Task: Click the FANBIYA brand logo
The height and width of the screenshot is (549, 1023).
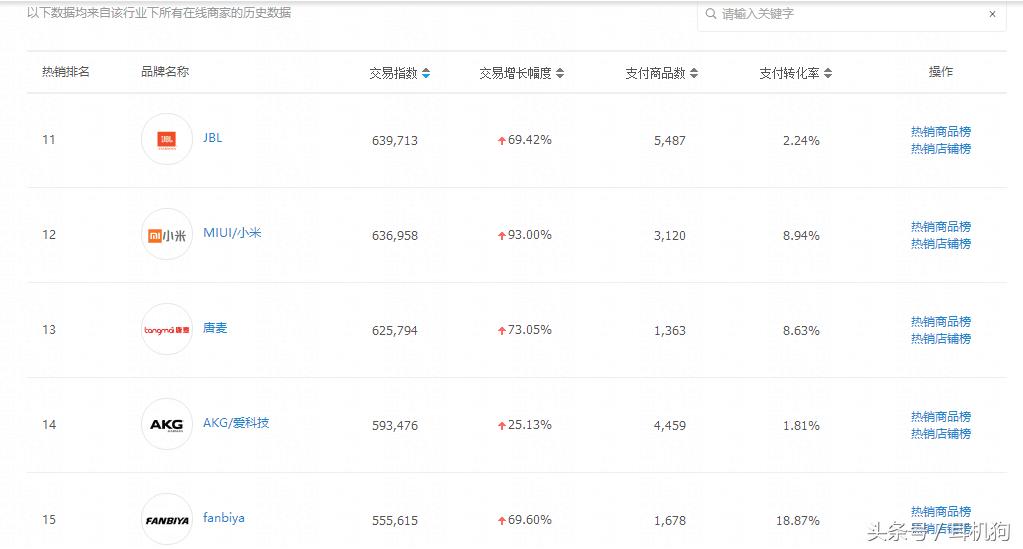Action: pyautogui.click(x=167, y=520)
